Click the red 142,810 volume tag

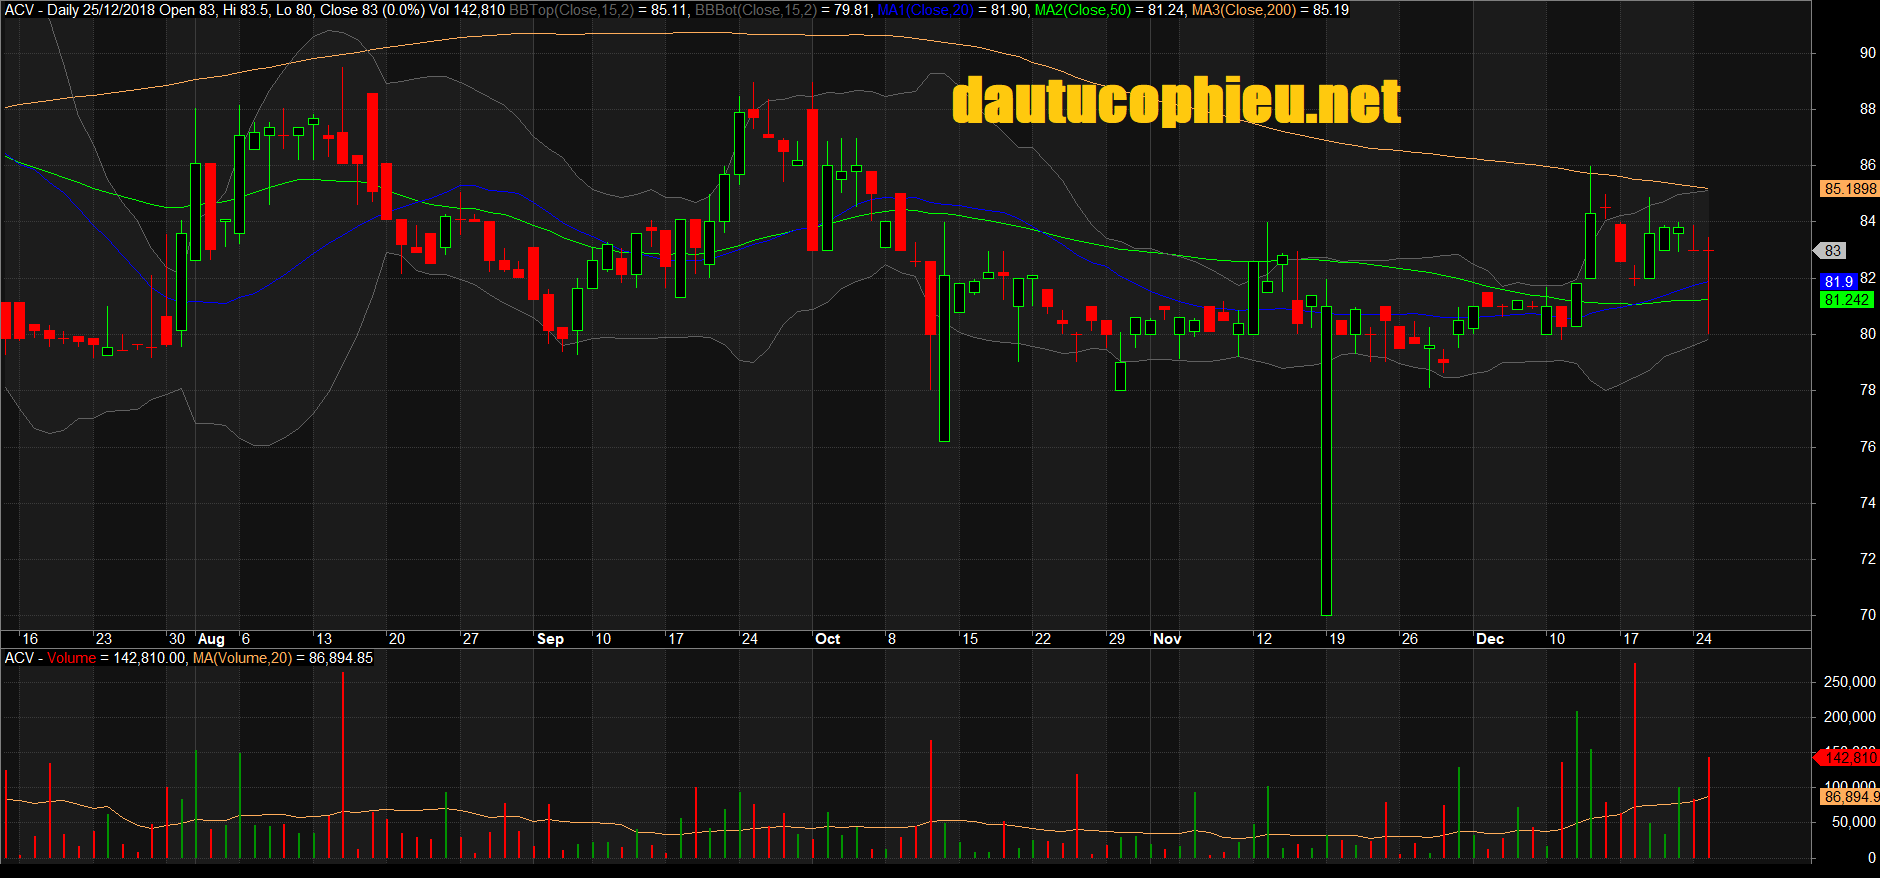[x=1849, y=758]
